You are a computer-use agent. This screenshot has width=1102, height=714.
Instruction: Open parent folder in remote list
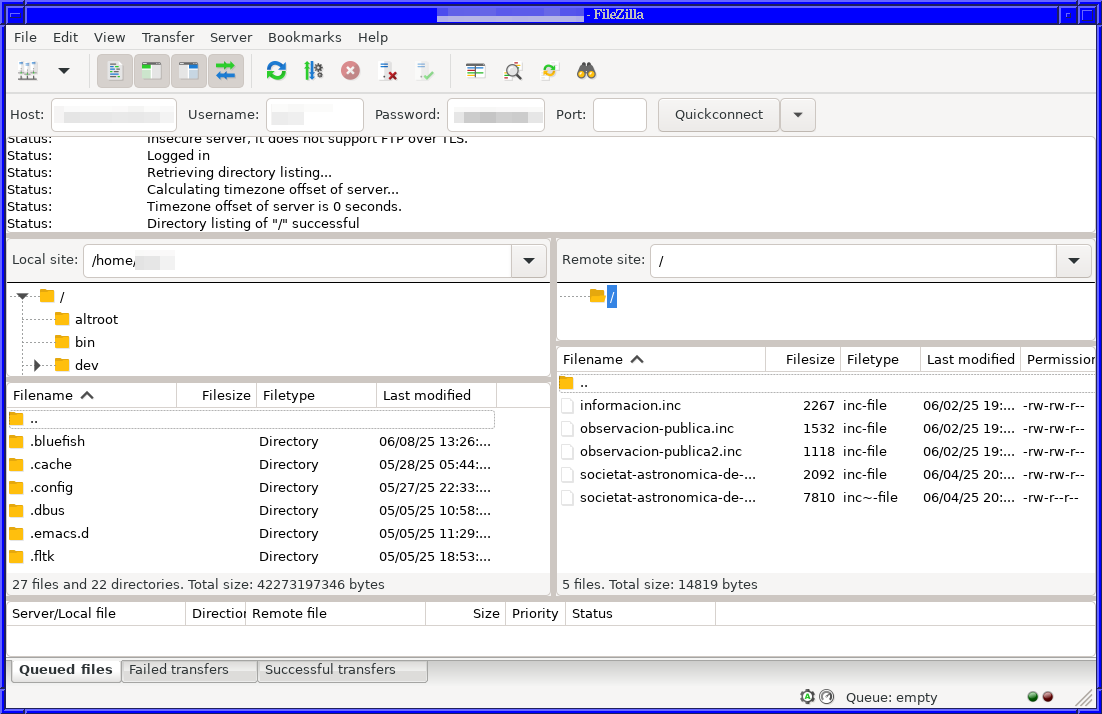point(826,383)
